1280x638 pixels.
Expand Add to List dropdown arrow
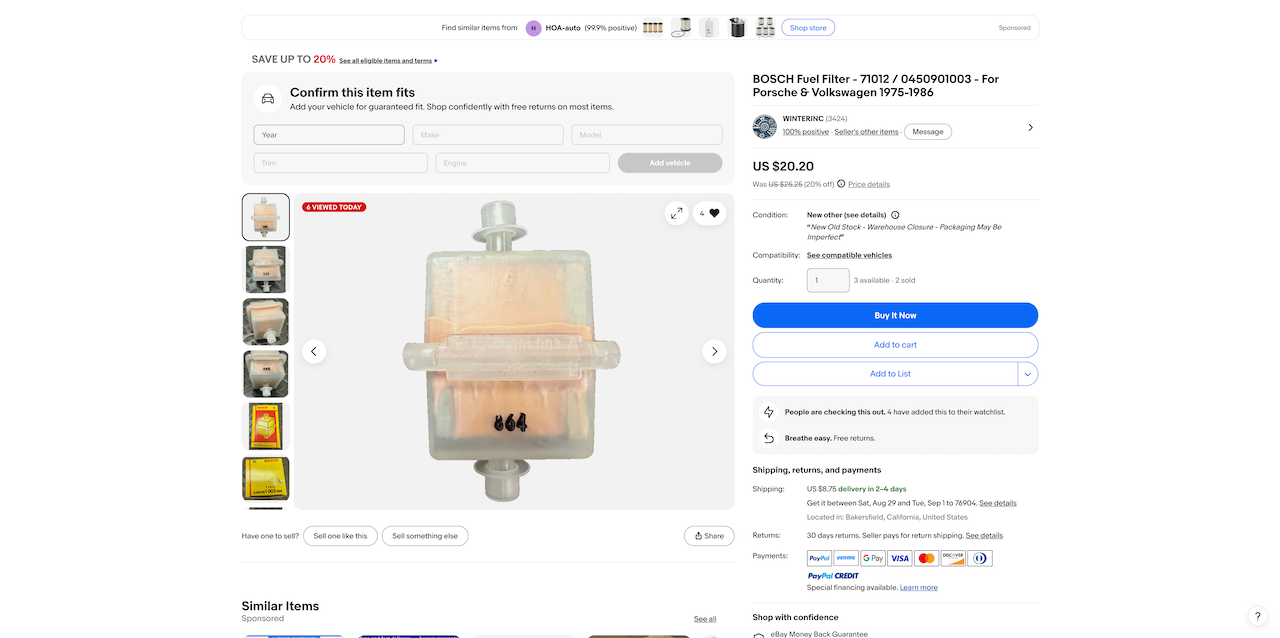pos(1028,374)
